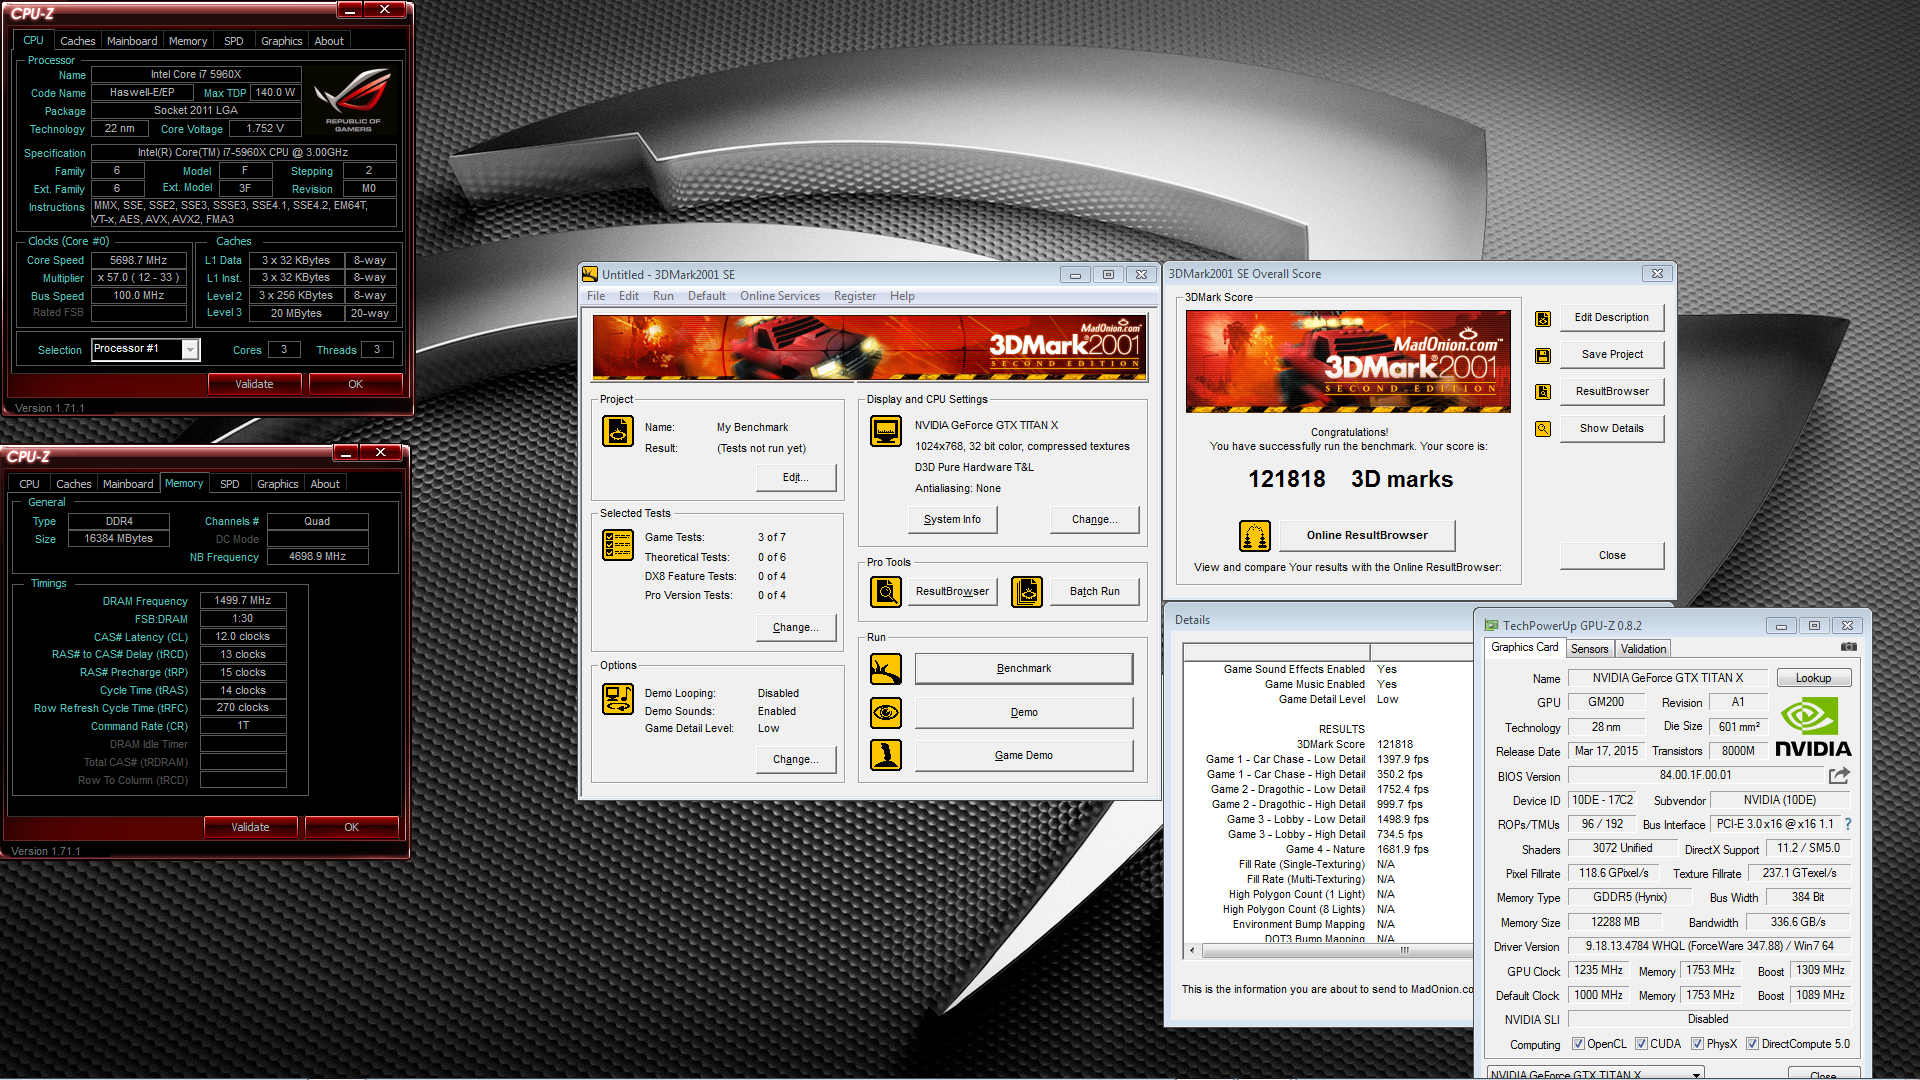Screen dimensions: 1920x1080
Task: Click the Save Project button
Action: (x=1612, y=355)
